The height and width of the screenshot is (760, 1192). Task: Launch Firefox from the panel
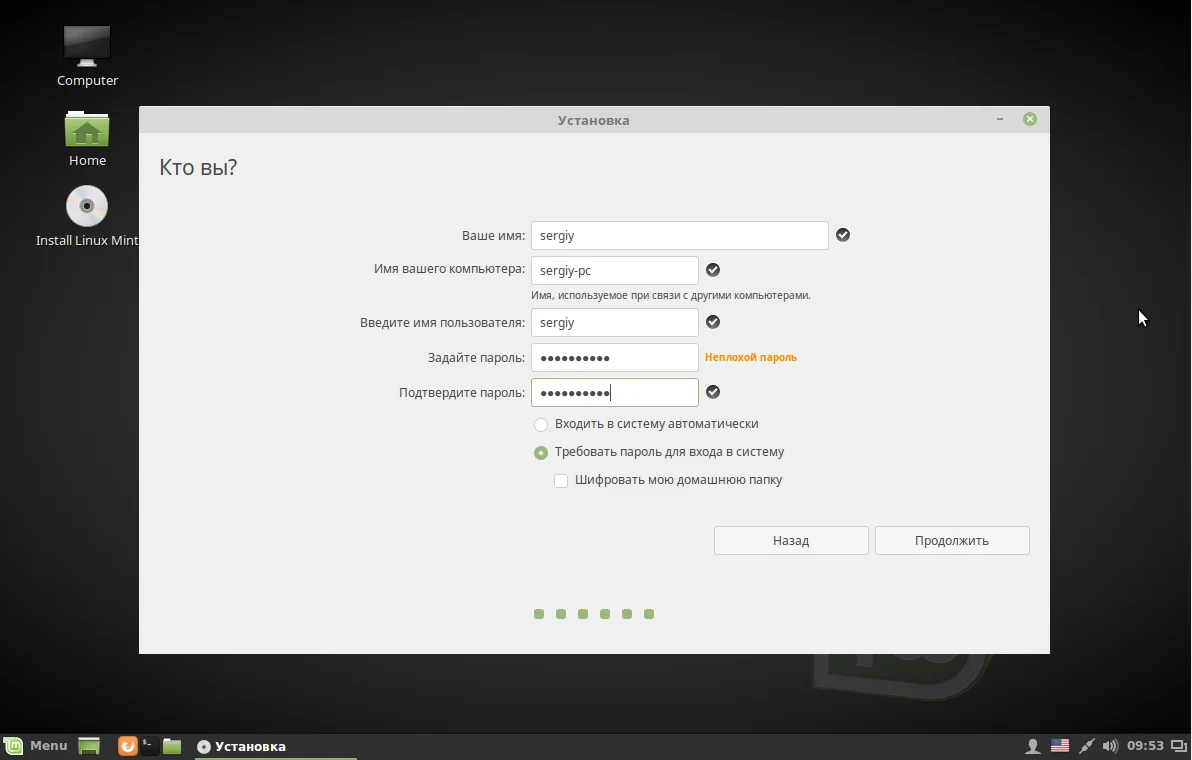[x=127, y=746]
